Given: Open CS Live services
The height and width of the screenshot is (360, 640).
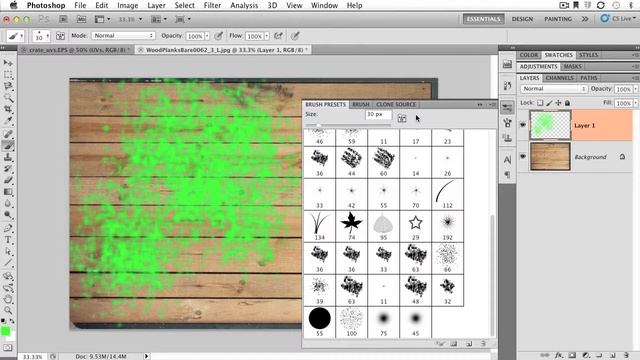Looking at the screenshot, I should (x=618, y=19).
